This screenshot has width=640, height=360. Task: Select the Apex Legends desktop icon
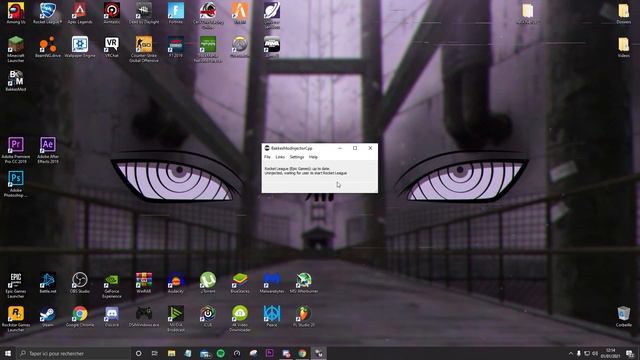(80, 13)
